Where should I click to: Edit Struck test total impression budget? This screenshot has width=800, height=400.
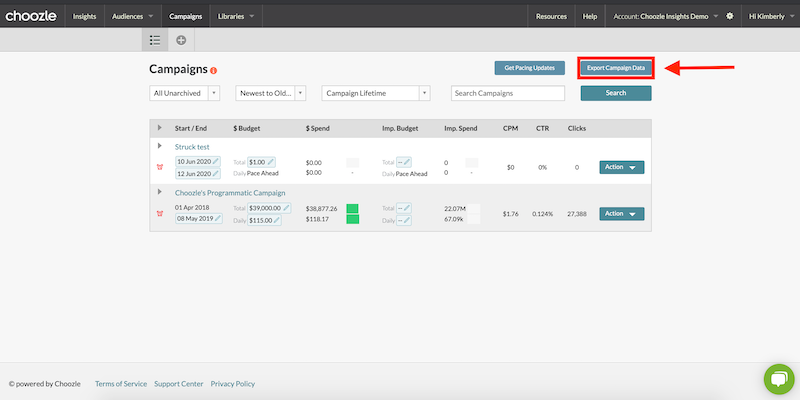tap(404, 162)
